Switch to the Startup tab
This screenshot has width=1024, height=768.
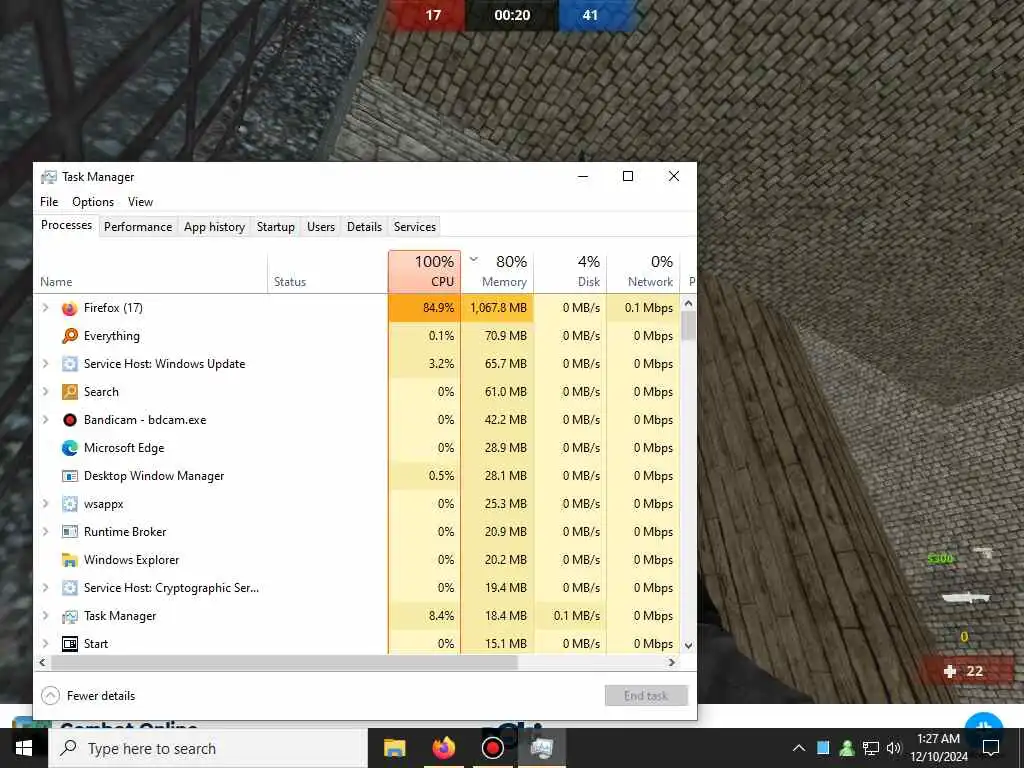[x=276, y=227]
